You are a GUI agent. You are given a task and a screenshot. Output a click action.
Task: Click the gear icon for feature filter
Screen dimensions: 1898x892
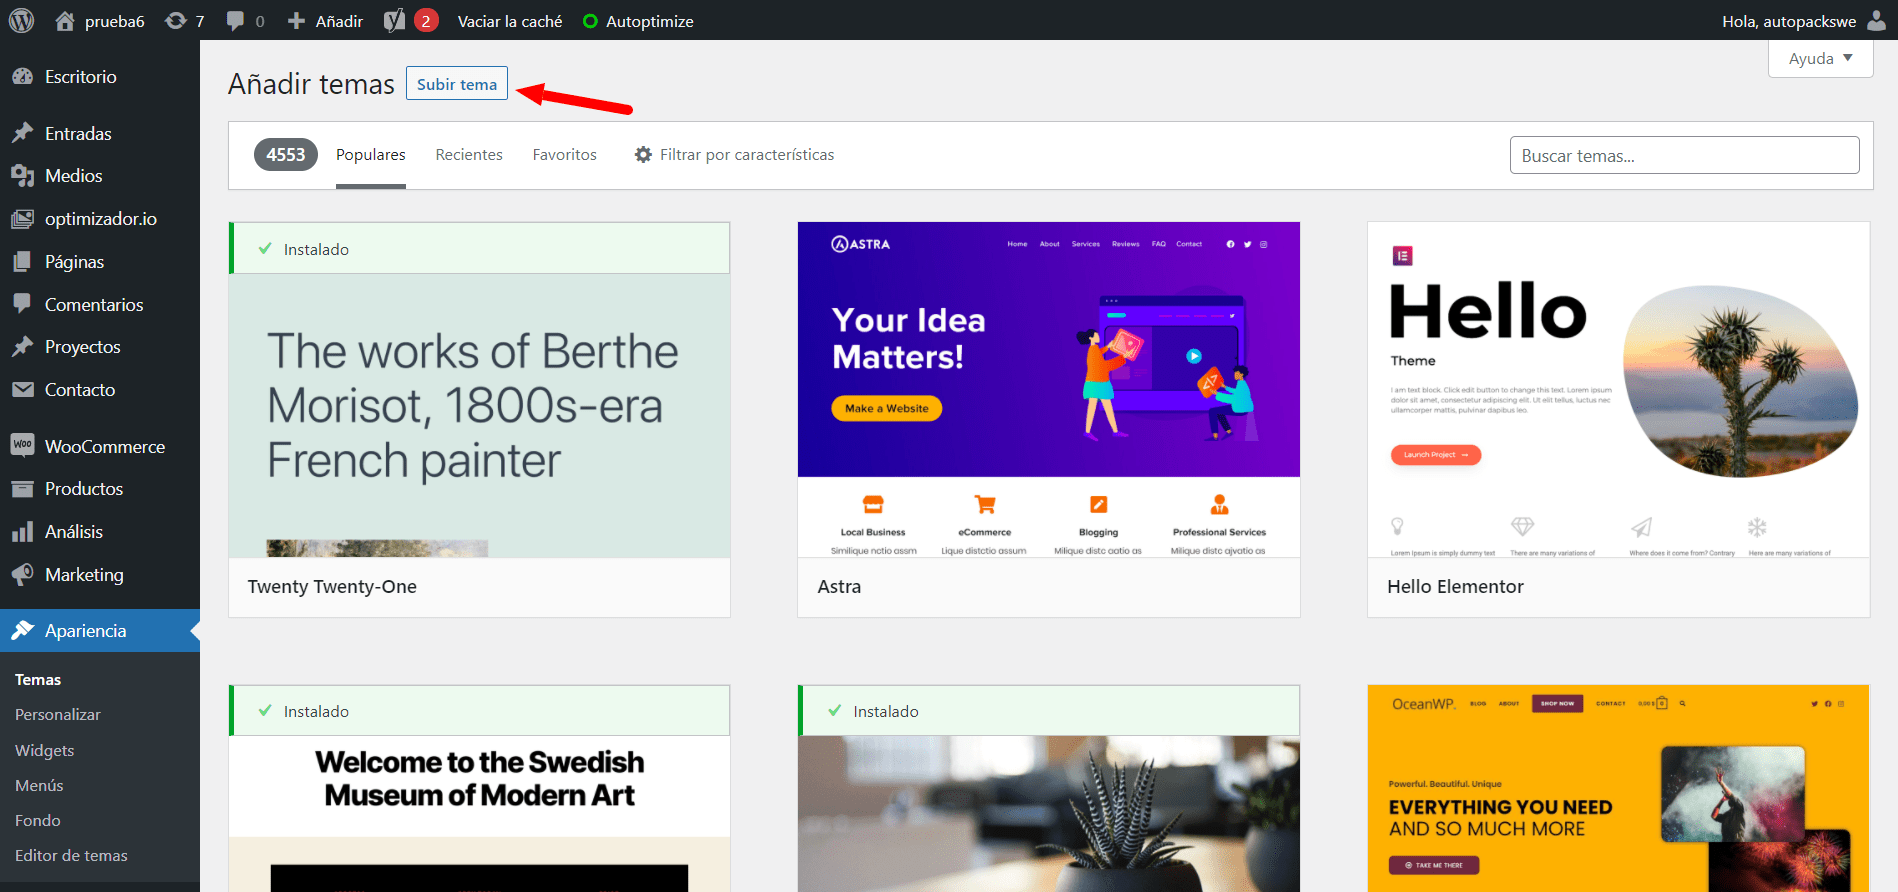click(643, 155)
